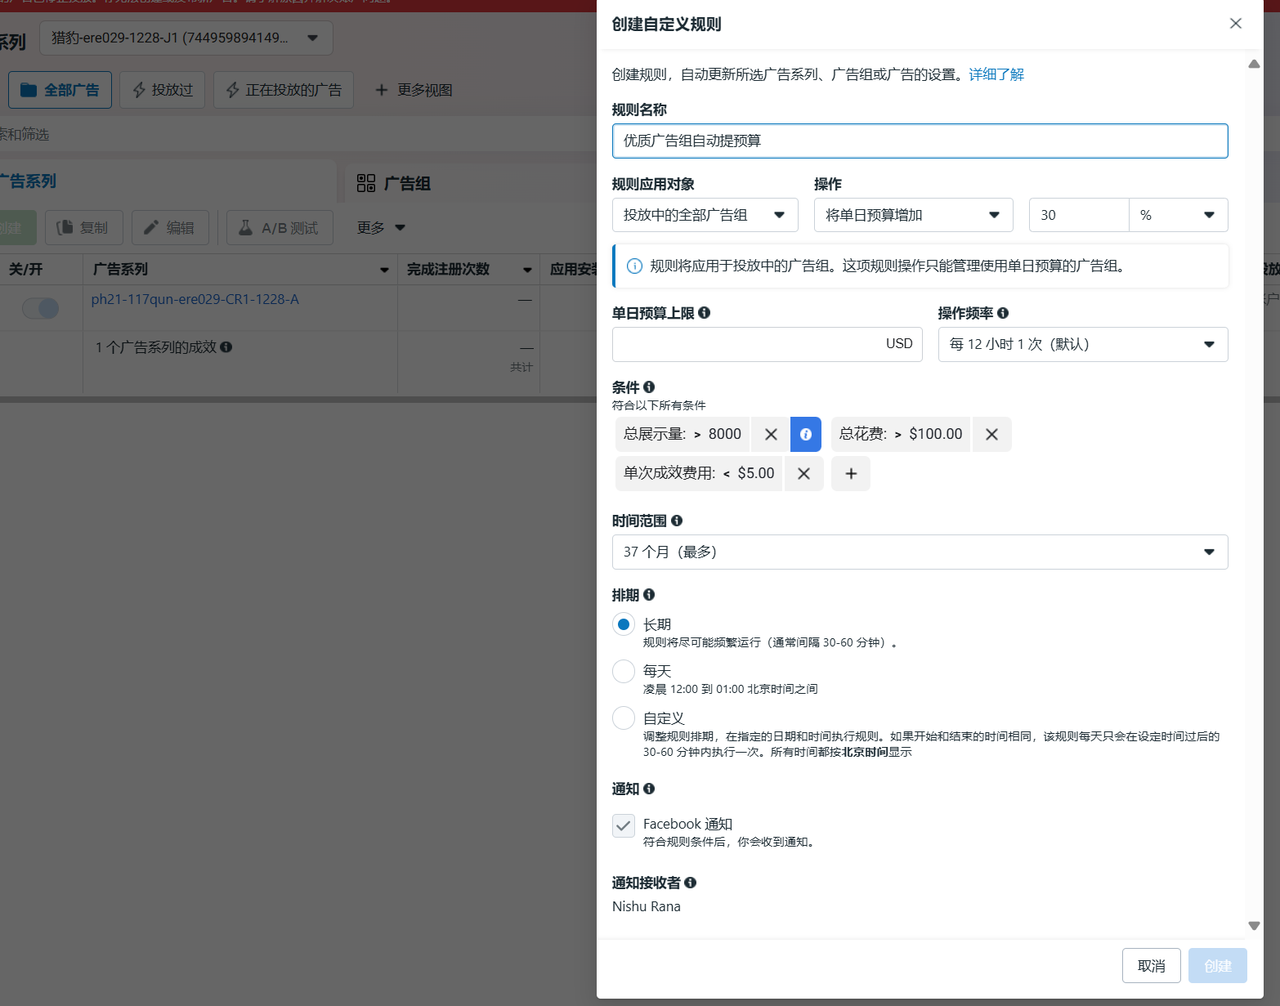1280x1006 pixels.
Task: Add a new condition with plus button
Action: [x=850, y=473]
